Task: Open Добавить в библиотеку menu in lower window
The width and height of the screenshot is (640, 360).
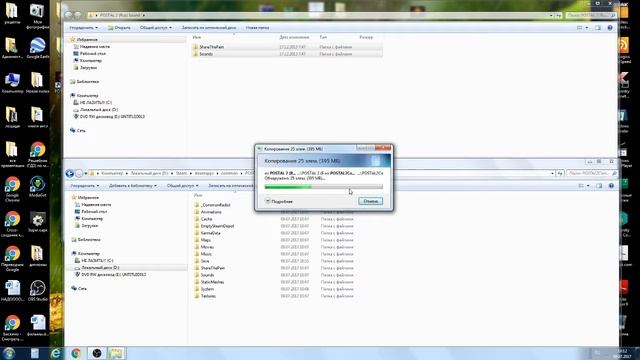Action: coord(133,186)
